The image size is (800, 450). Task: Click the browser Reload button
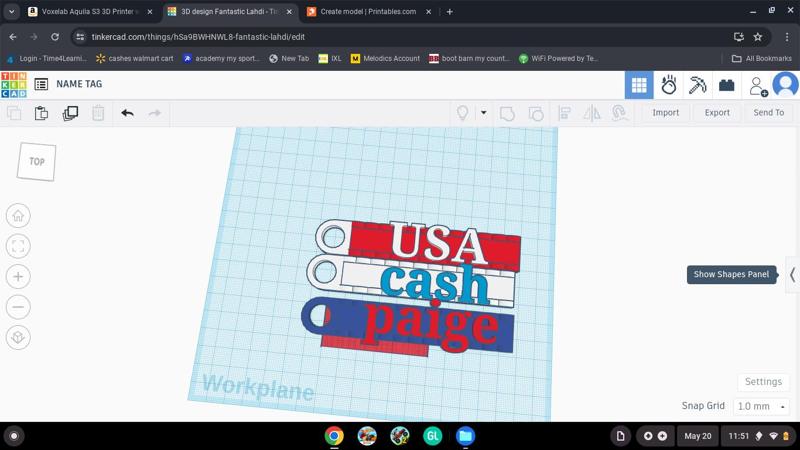[55, 37]
